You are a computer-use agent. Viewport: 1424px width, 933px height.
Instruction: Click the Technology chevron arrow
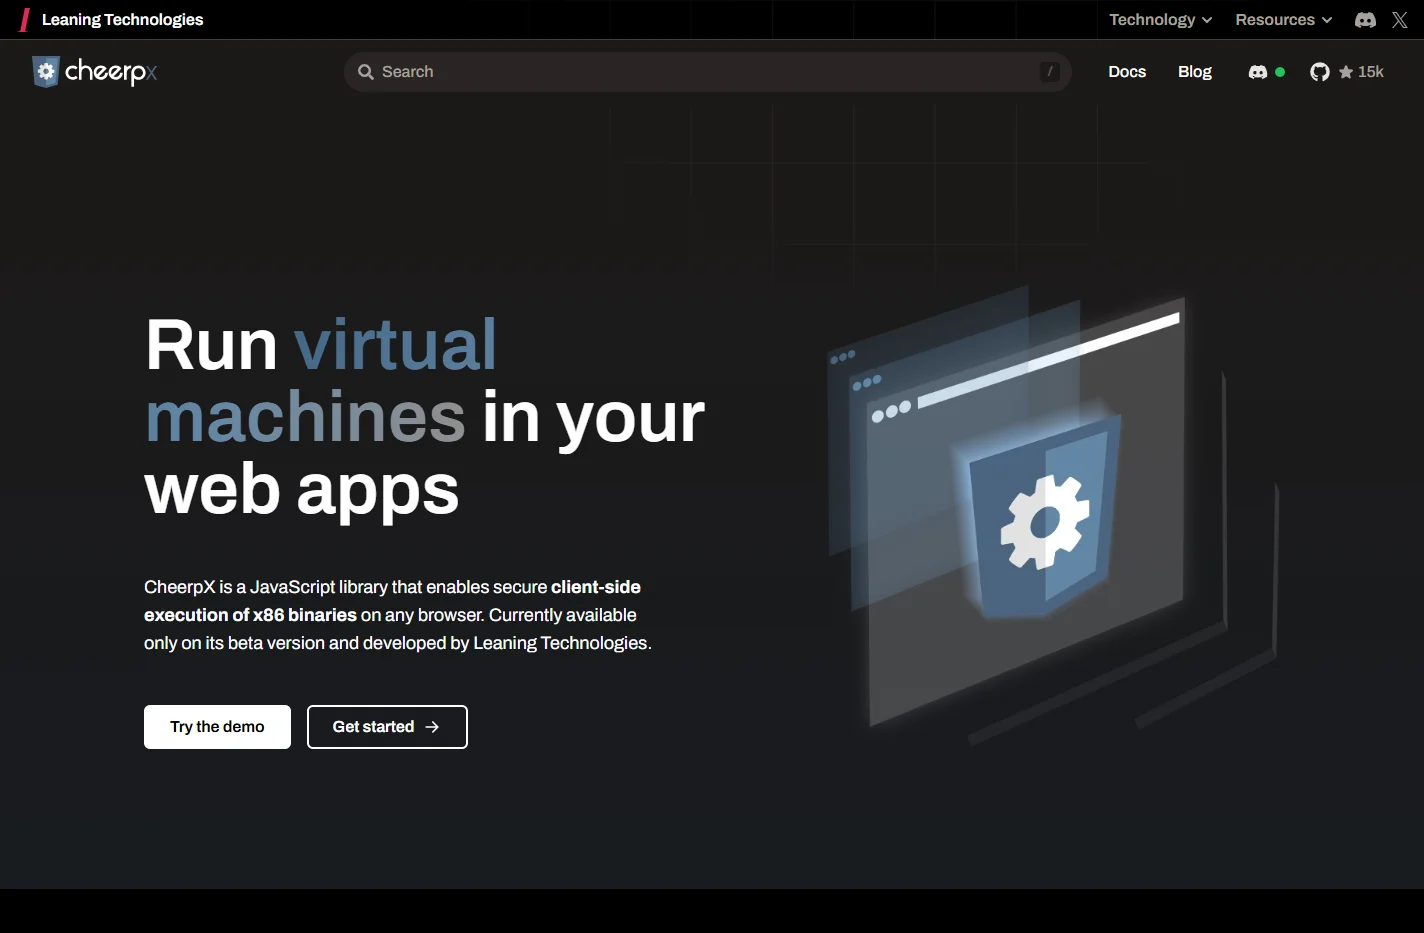point(1207,20)
